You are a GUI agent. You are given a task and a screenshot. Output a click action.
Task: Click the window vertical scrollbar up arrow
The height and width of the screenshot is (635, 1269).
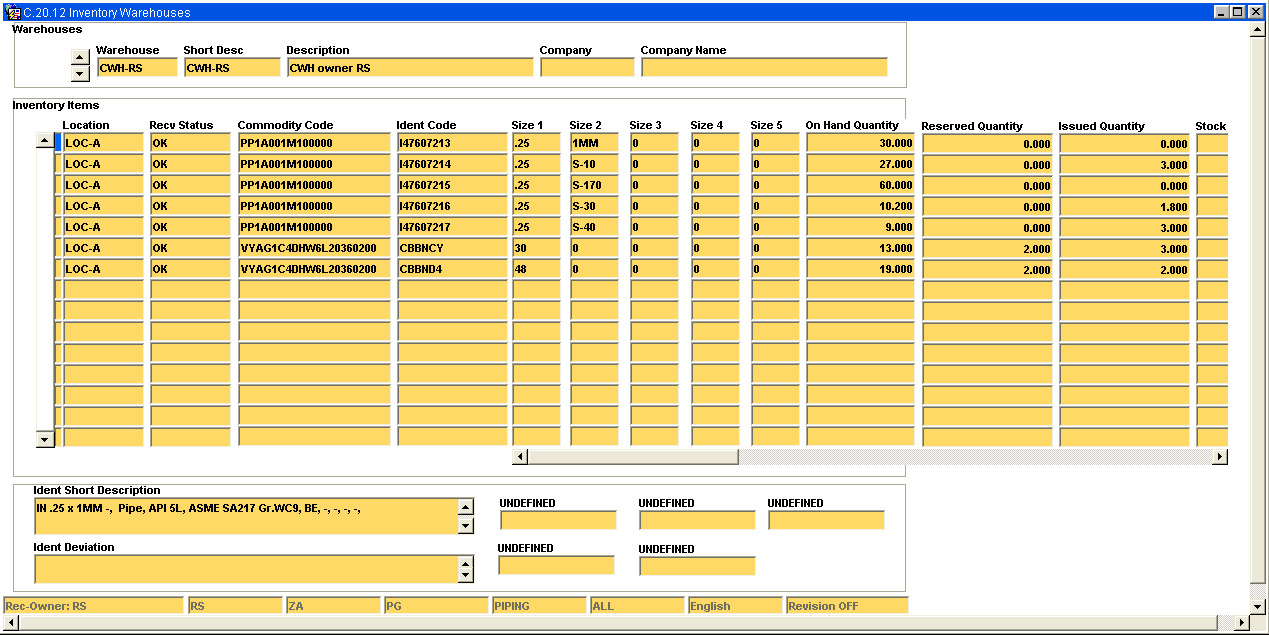click(1259, 29)
